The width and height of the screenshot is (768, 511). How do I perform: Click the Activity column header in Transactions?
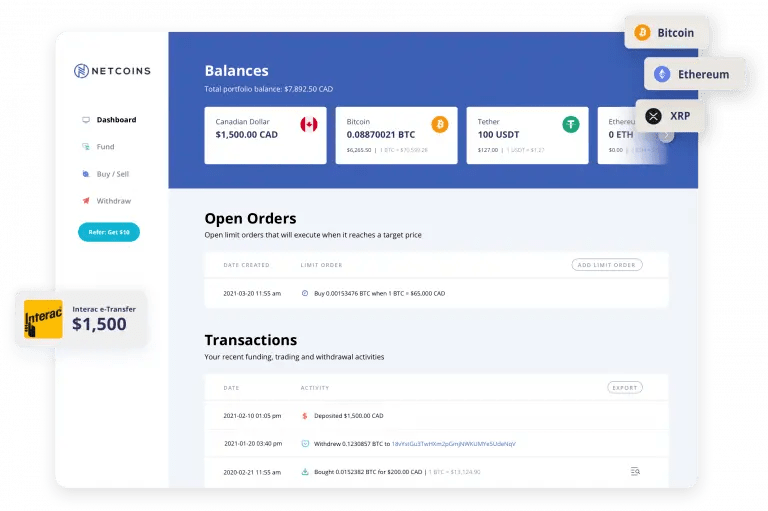tap(315, 388)
